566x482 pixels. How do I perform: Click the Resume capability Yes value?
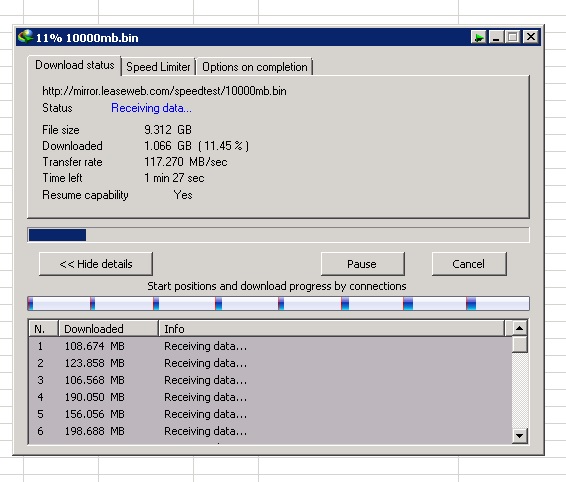click(183, 195)
